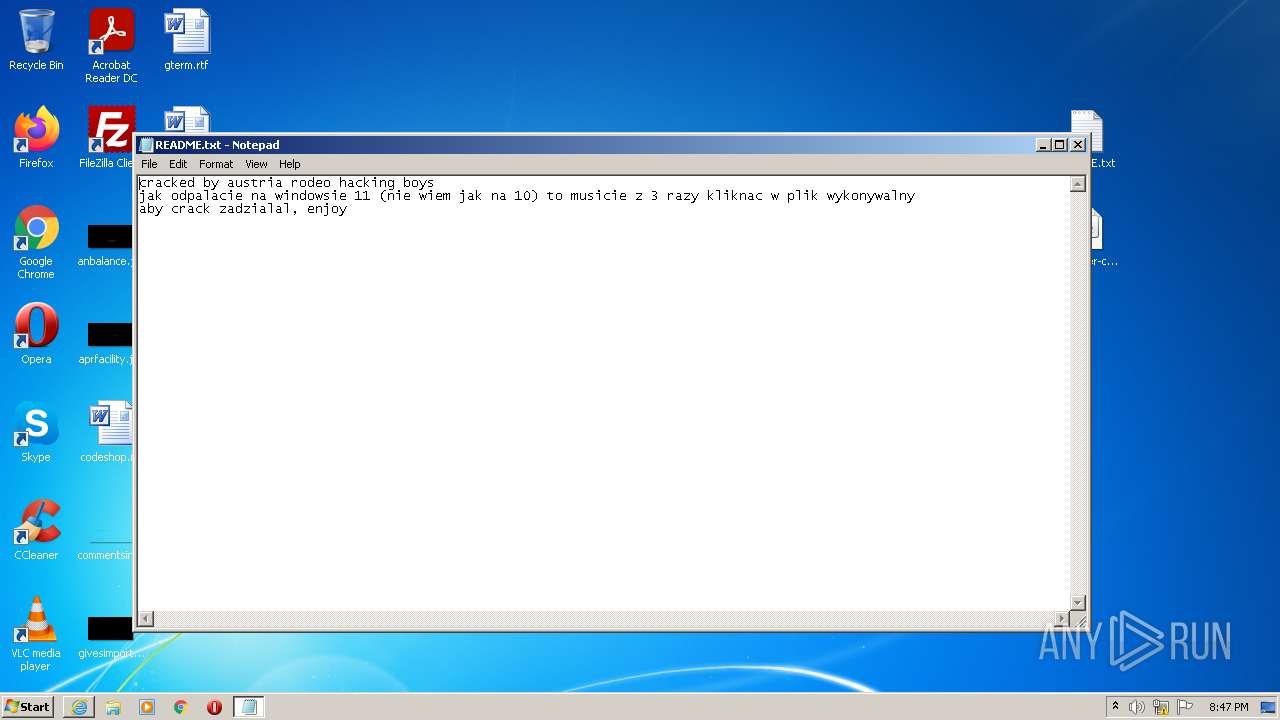
Task: Open the volume control tray icon
Action: click(x=1137, y=707)
